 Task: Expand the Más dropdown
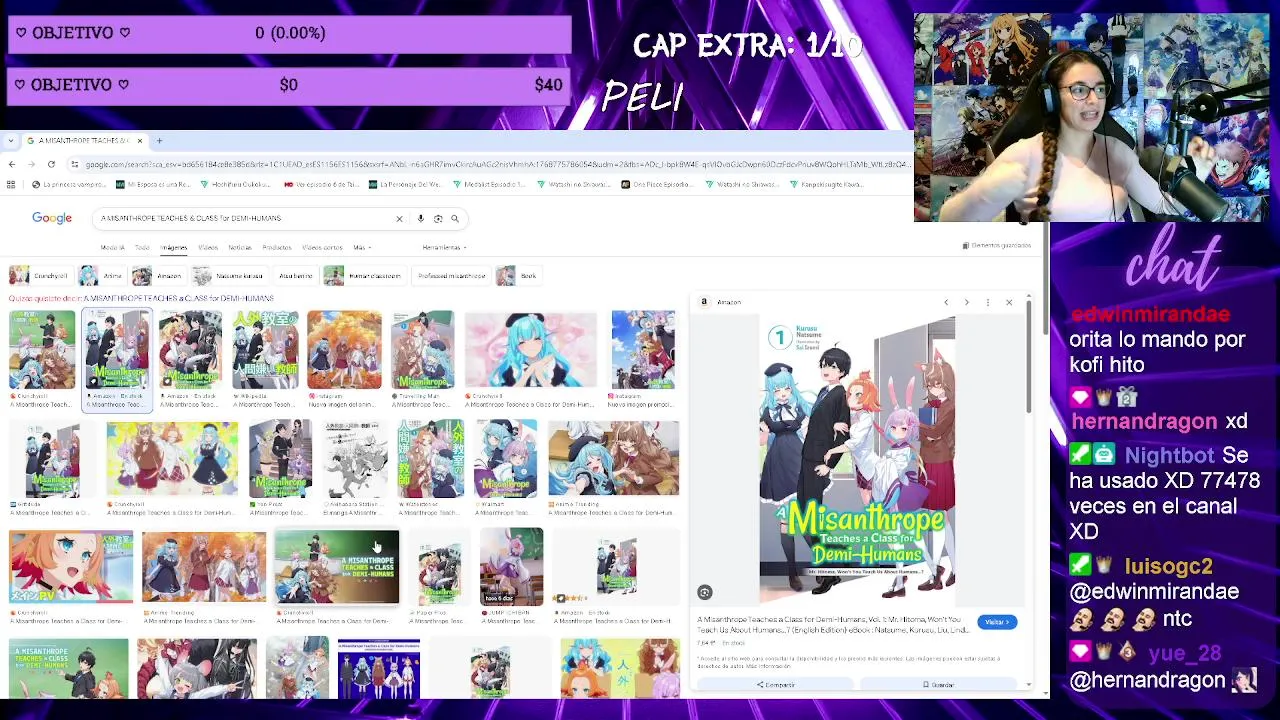(361, 247)
